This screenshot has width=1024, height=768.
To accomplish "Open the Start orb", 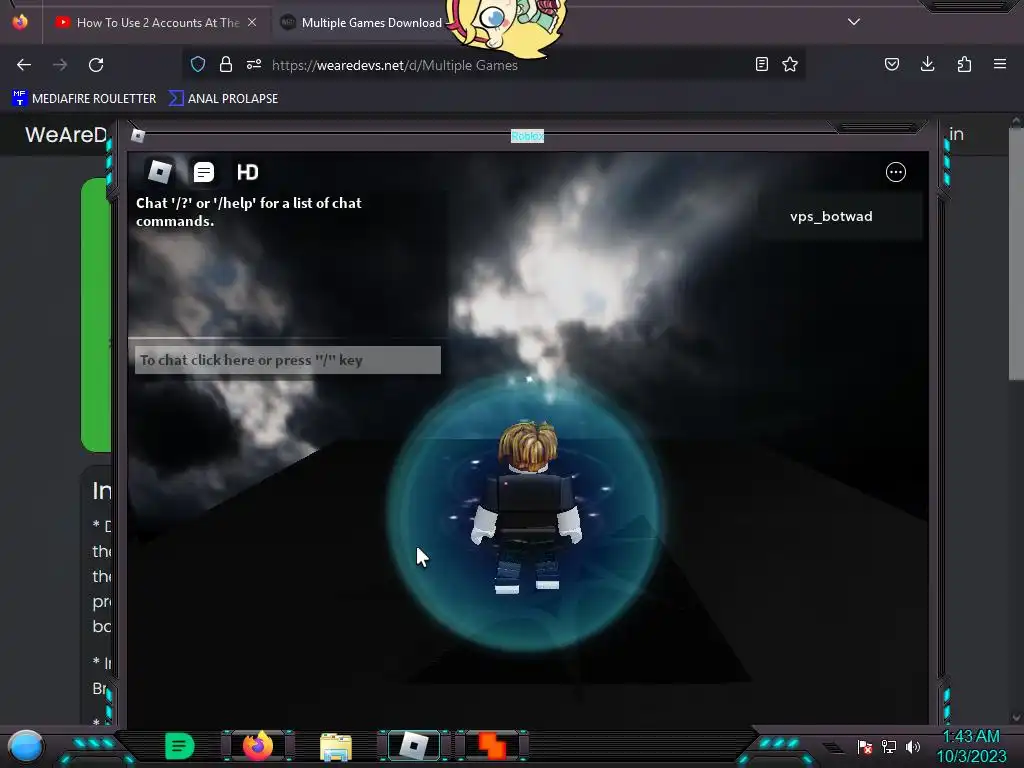I will pyautogui.click(x=26, y=746).
